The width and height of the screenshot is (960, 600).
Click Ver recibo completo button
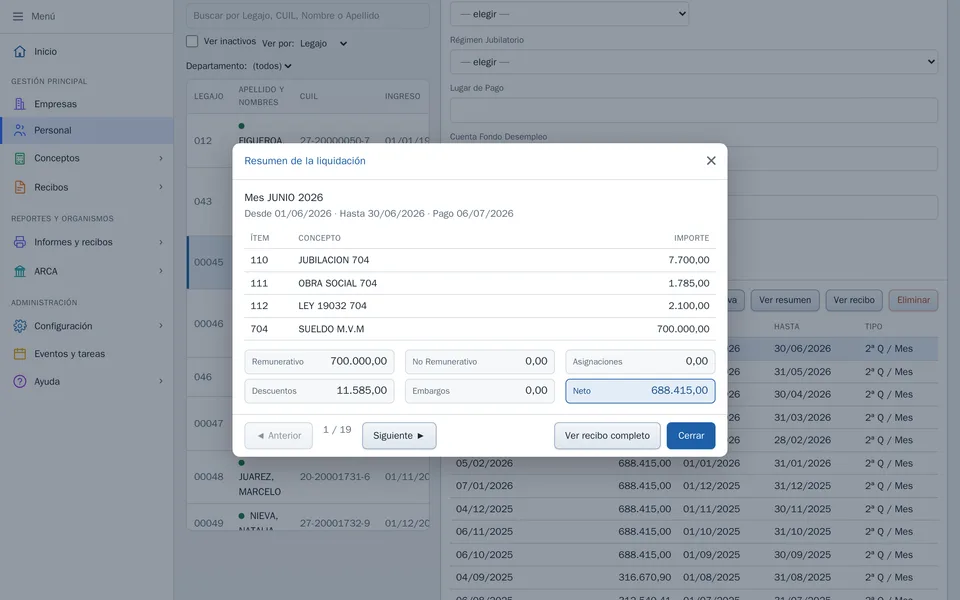(607, 436)
